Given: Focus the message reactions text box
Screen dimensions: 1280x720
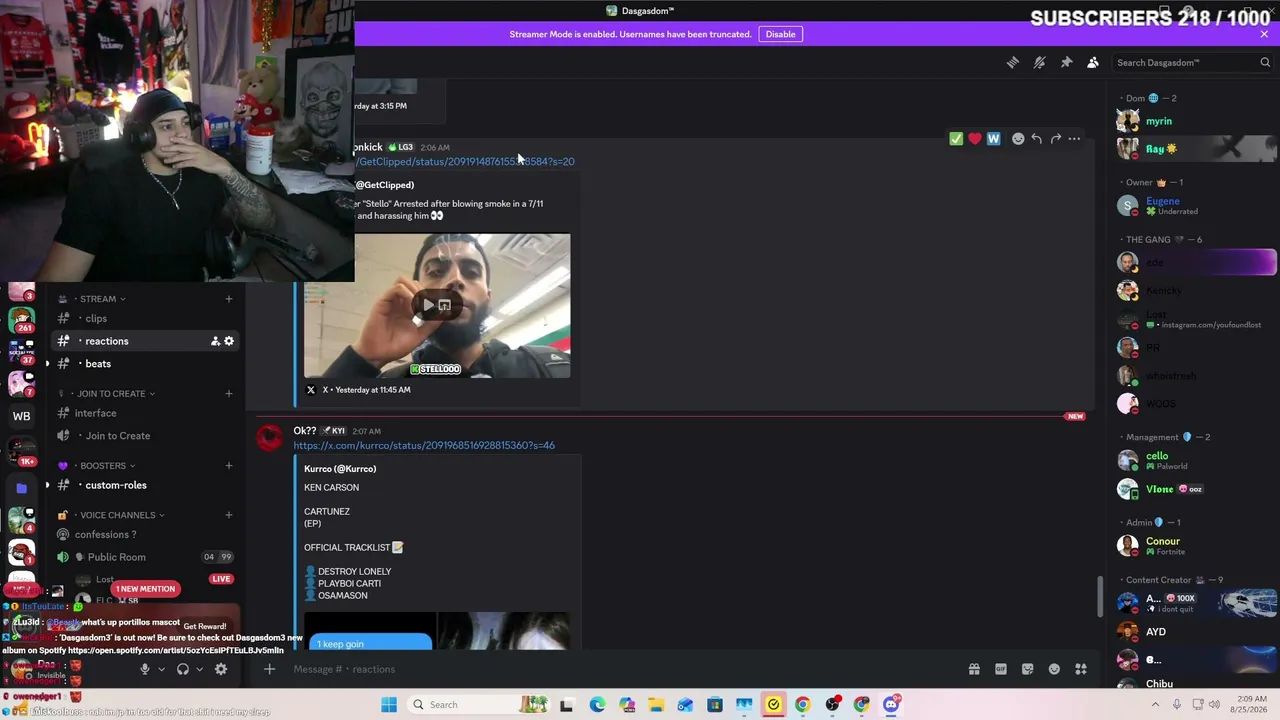Looking at the screenshot, I should [620, 669].
